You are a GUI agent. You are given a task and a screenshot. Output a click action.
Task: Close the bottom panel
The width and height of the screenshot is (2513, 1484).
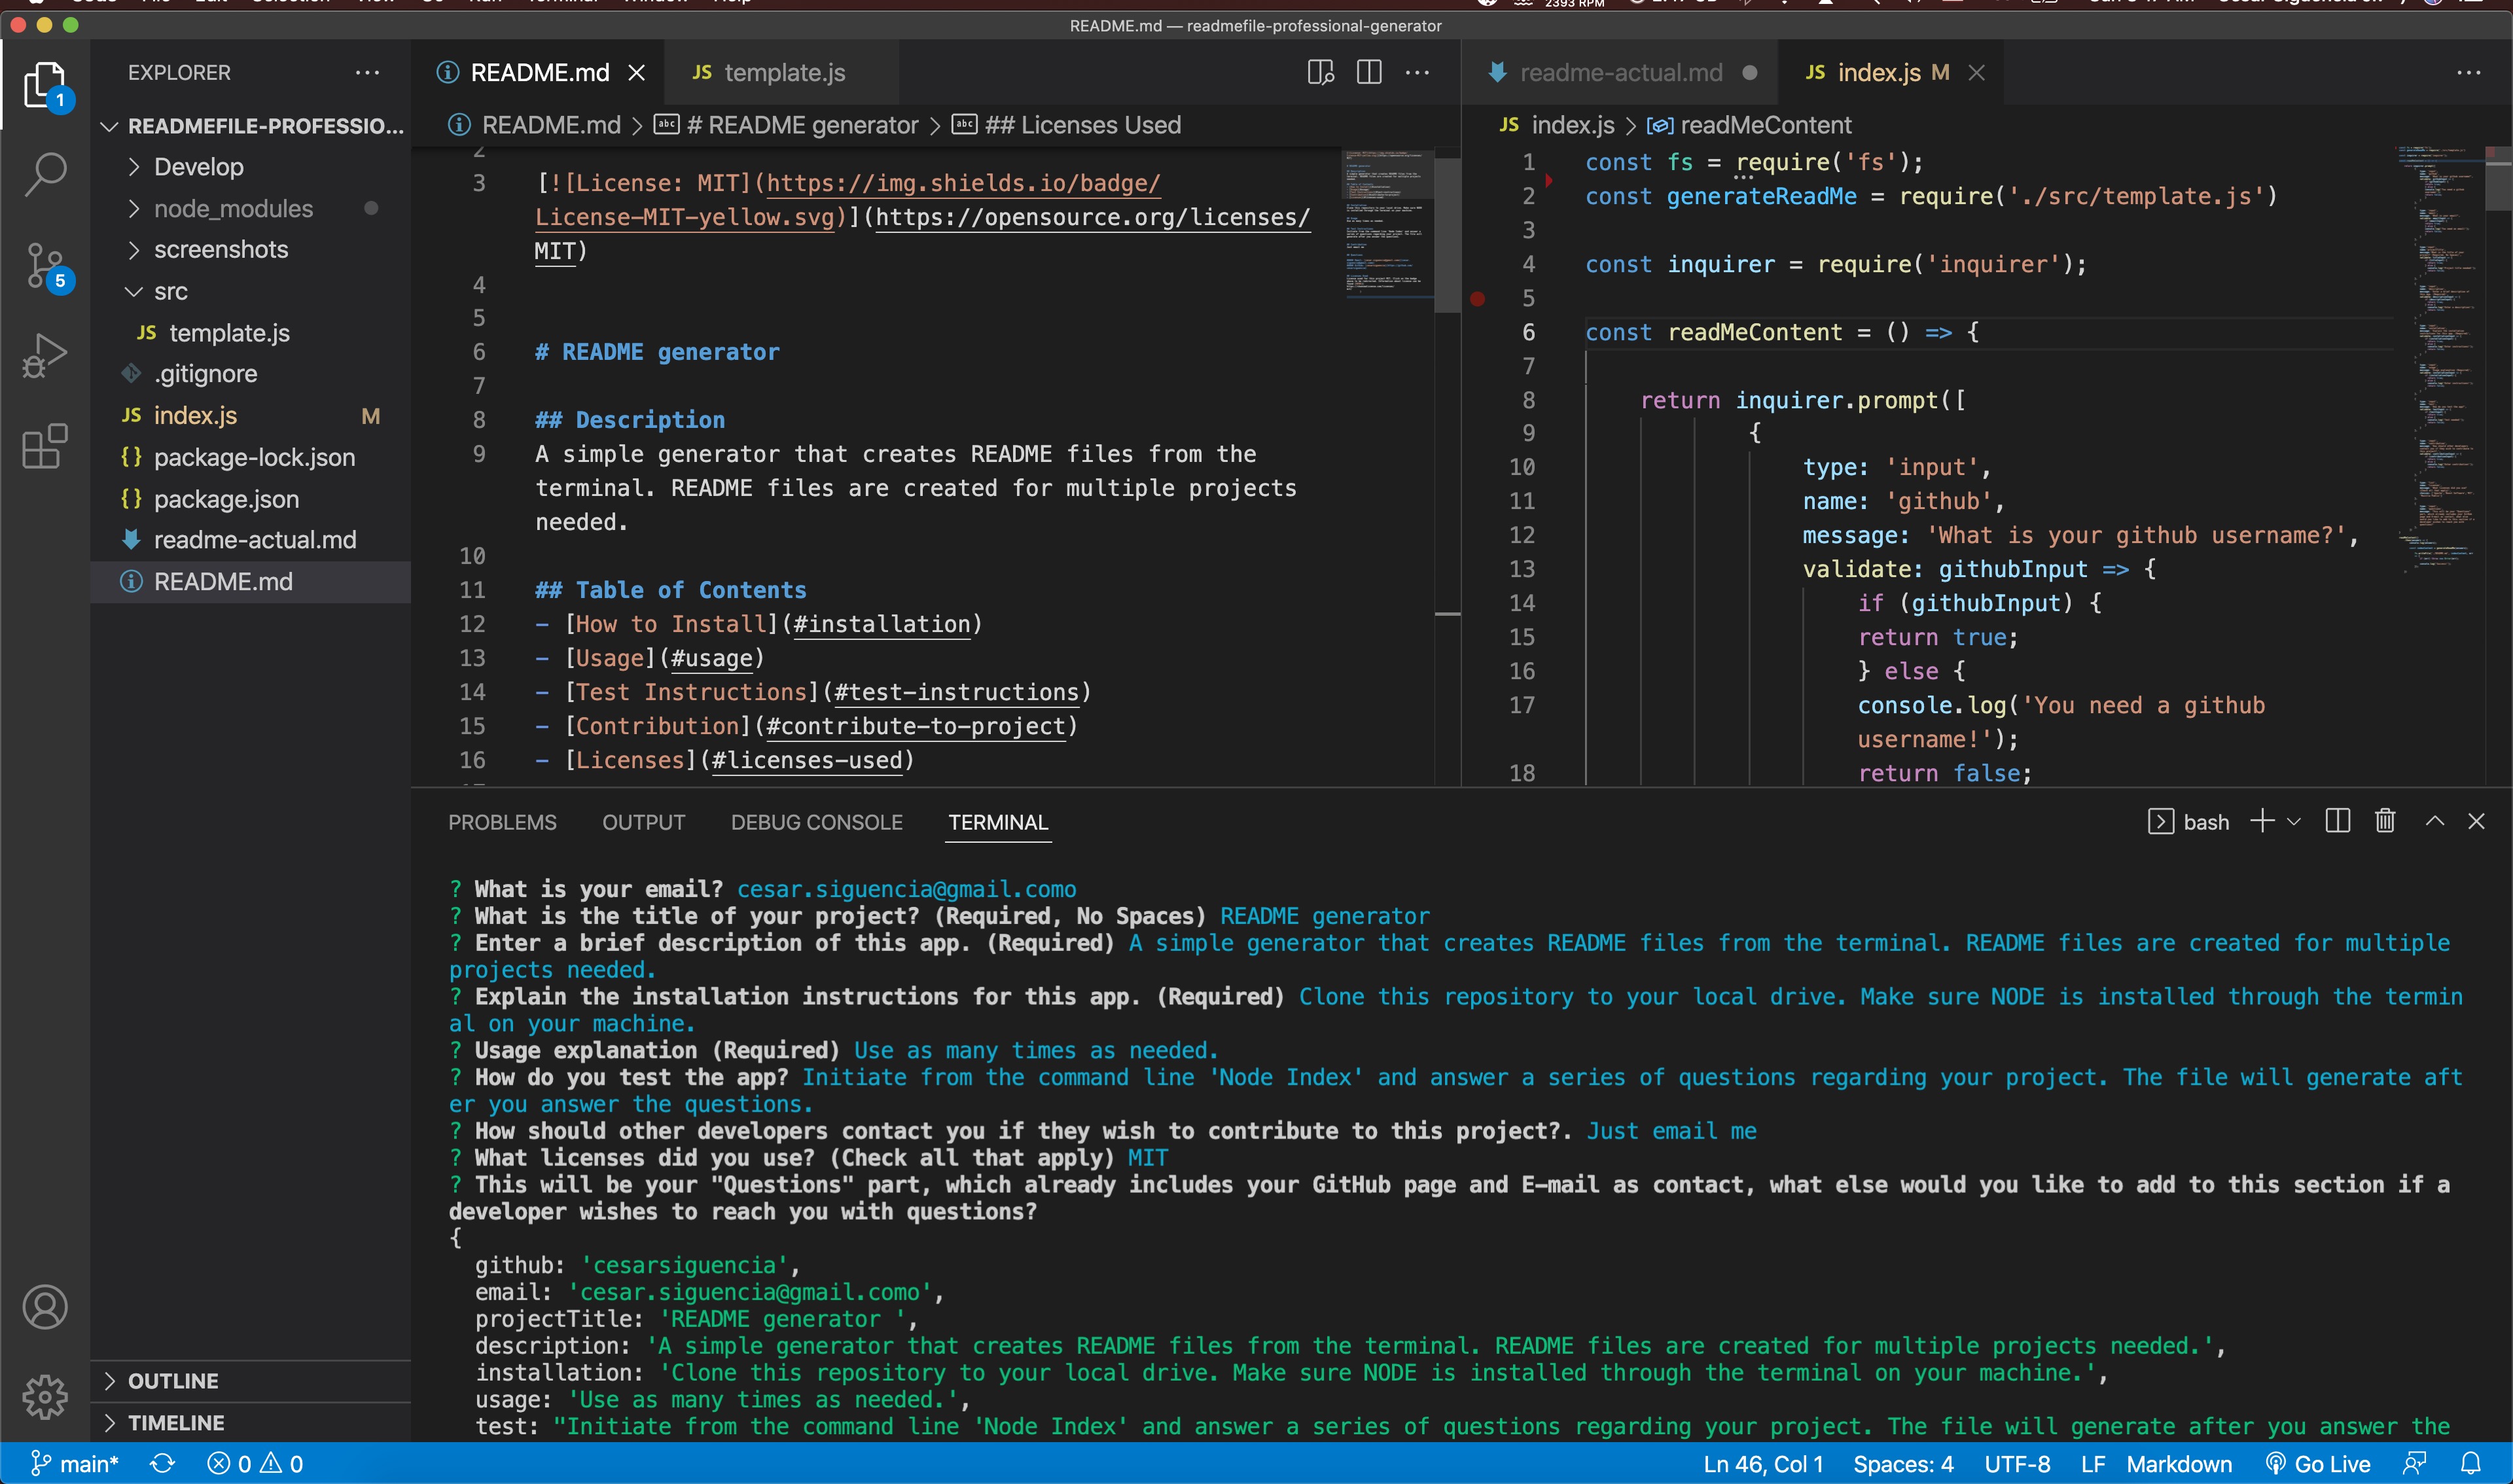2476,821
